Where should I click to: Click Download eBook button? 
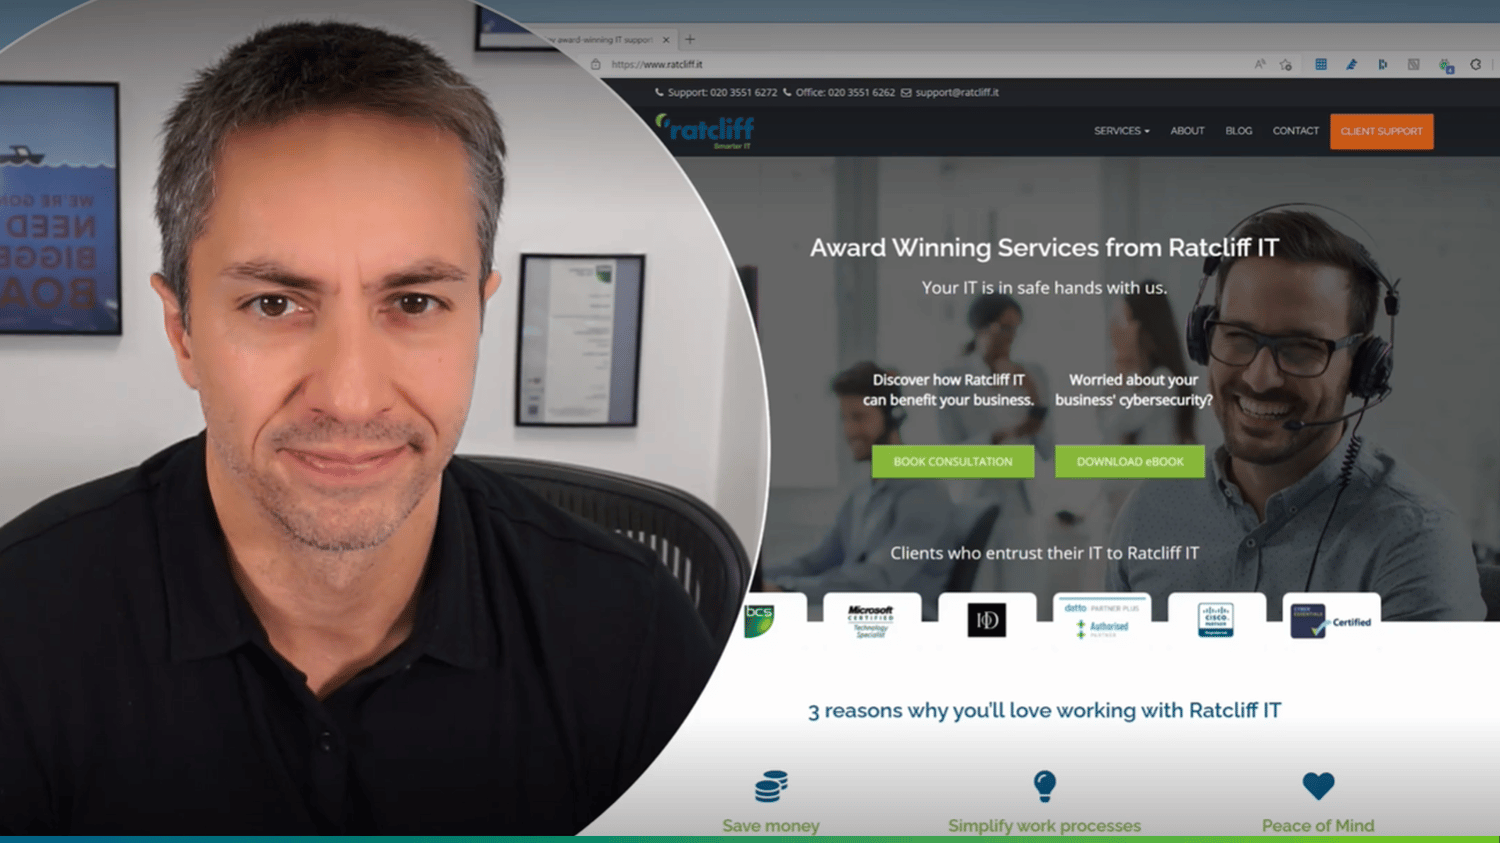click(1130, 461)
